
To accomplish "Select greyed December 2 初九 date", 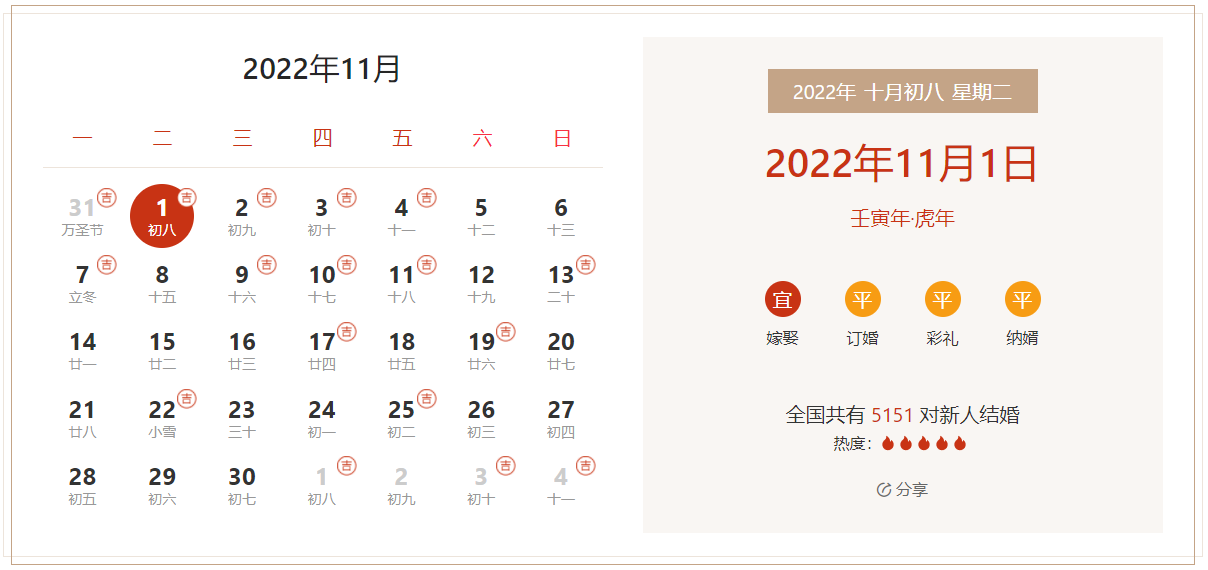I will tap(402, 485).
